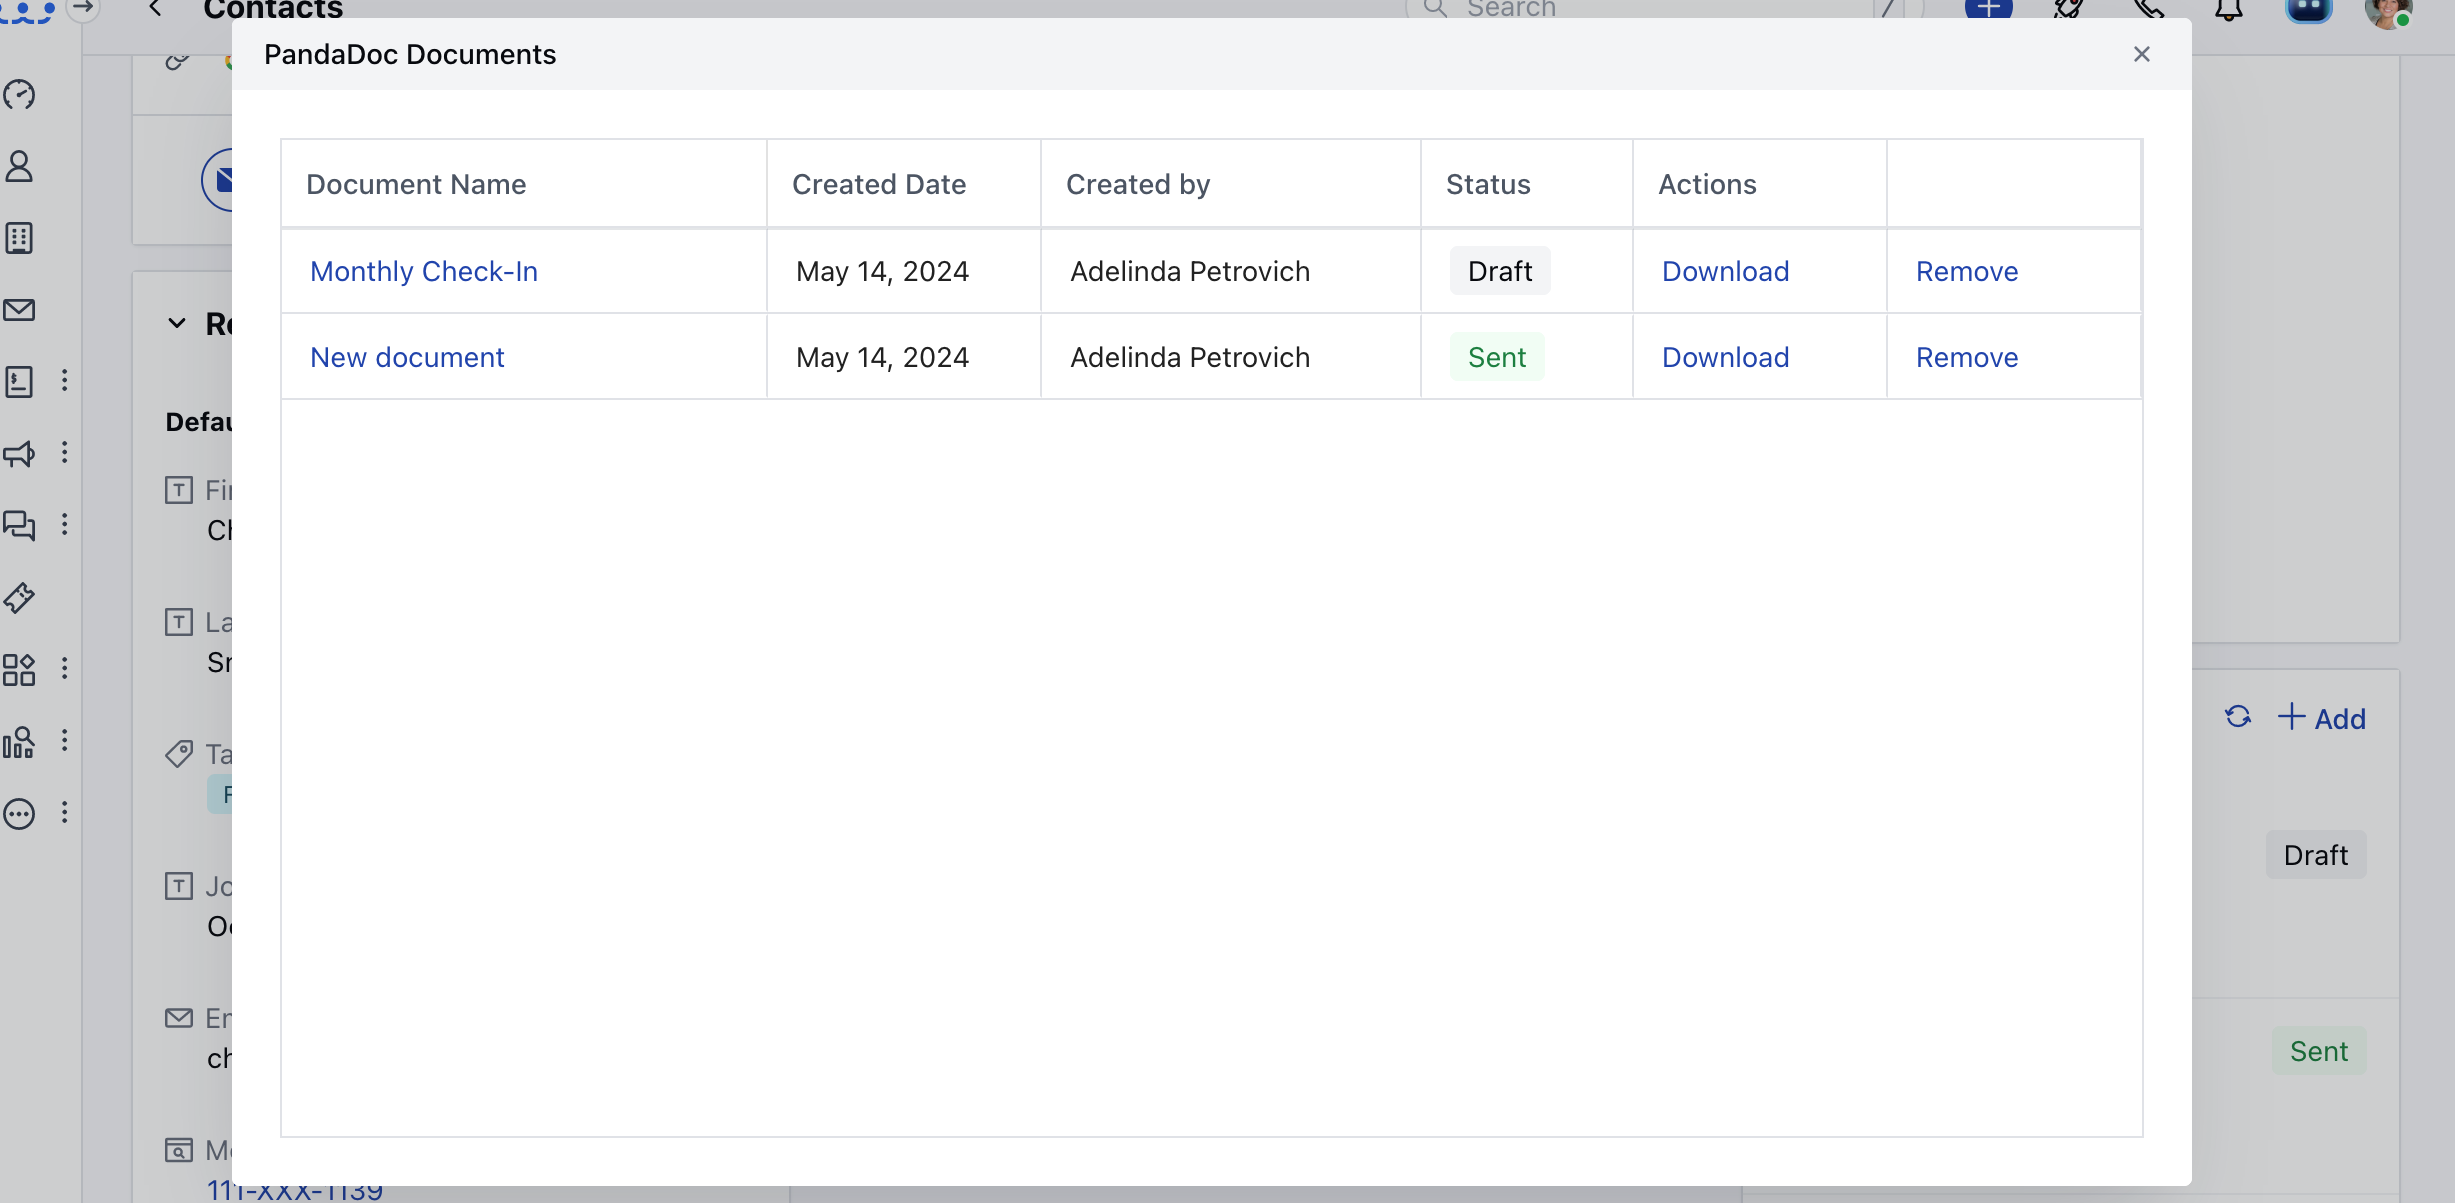Close the PandaDoc Documents dialog
2455x1203 pixels.
2141,54
